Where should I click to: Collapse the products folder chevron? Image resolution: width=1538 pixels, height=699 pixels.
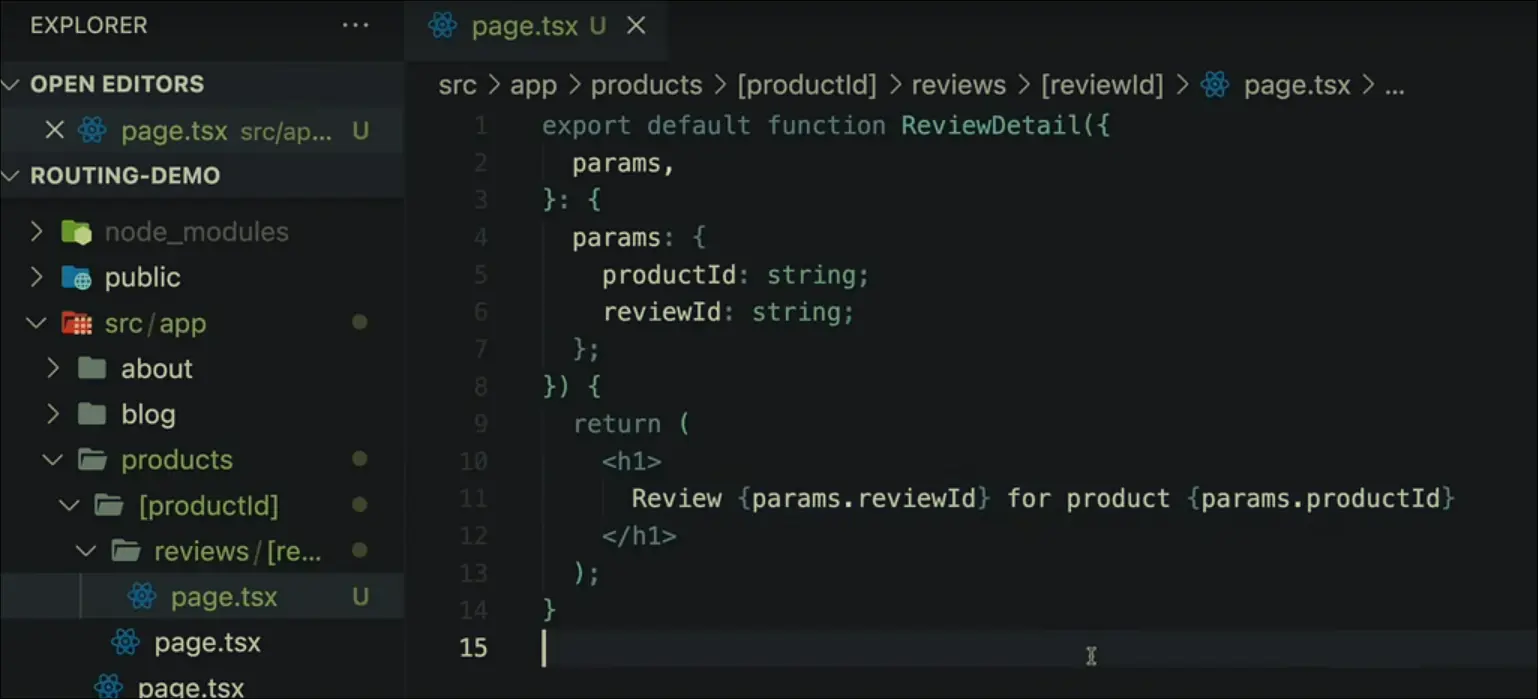tap(53, 460)
